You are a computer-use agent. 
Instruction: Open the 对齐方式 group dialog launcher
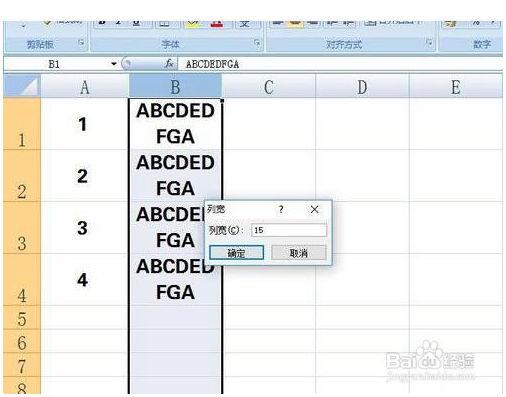tap(430, 43)
